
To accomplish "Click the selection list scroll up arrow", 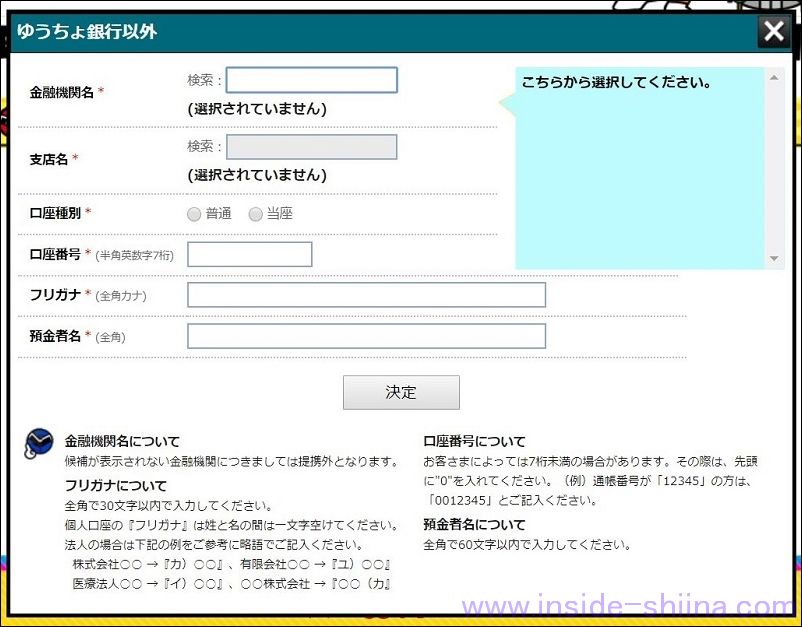I will 774,78.
